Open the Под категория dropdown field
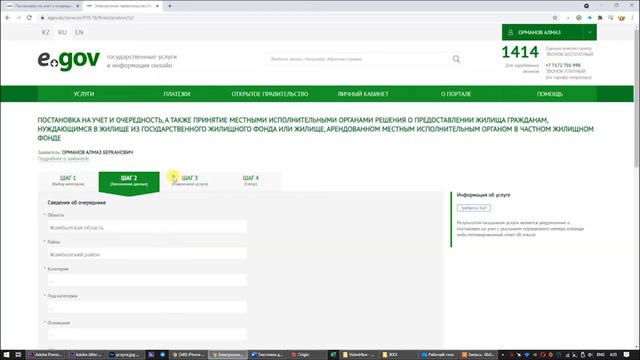Viewport: 640px width, 360px height. tap(147, 308)
